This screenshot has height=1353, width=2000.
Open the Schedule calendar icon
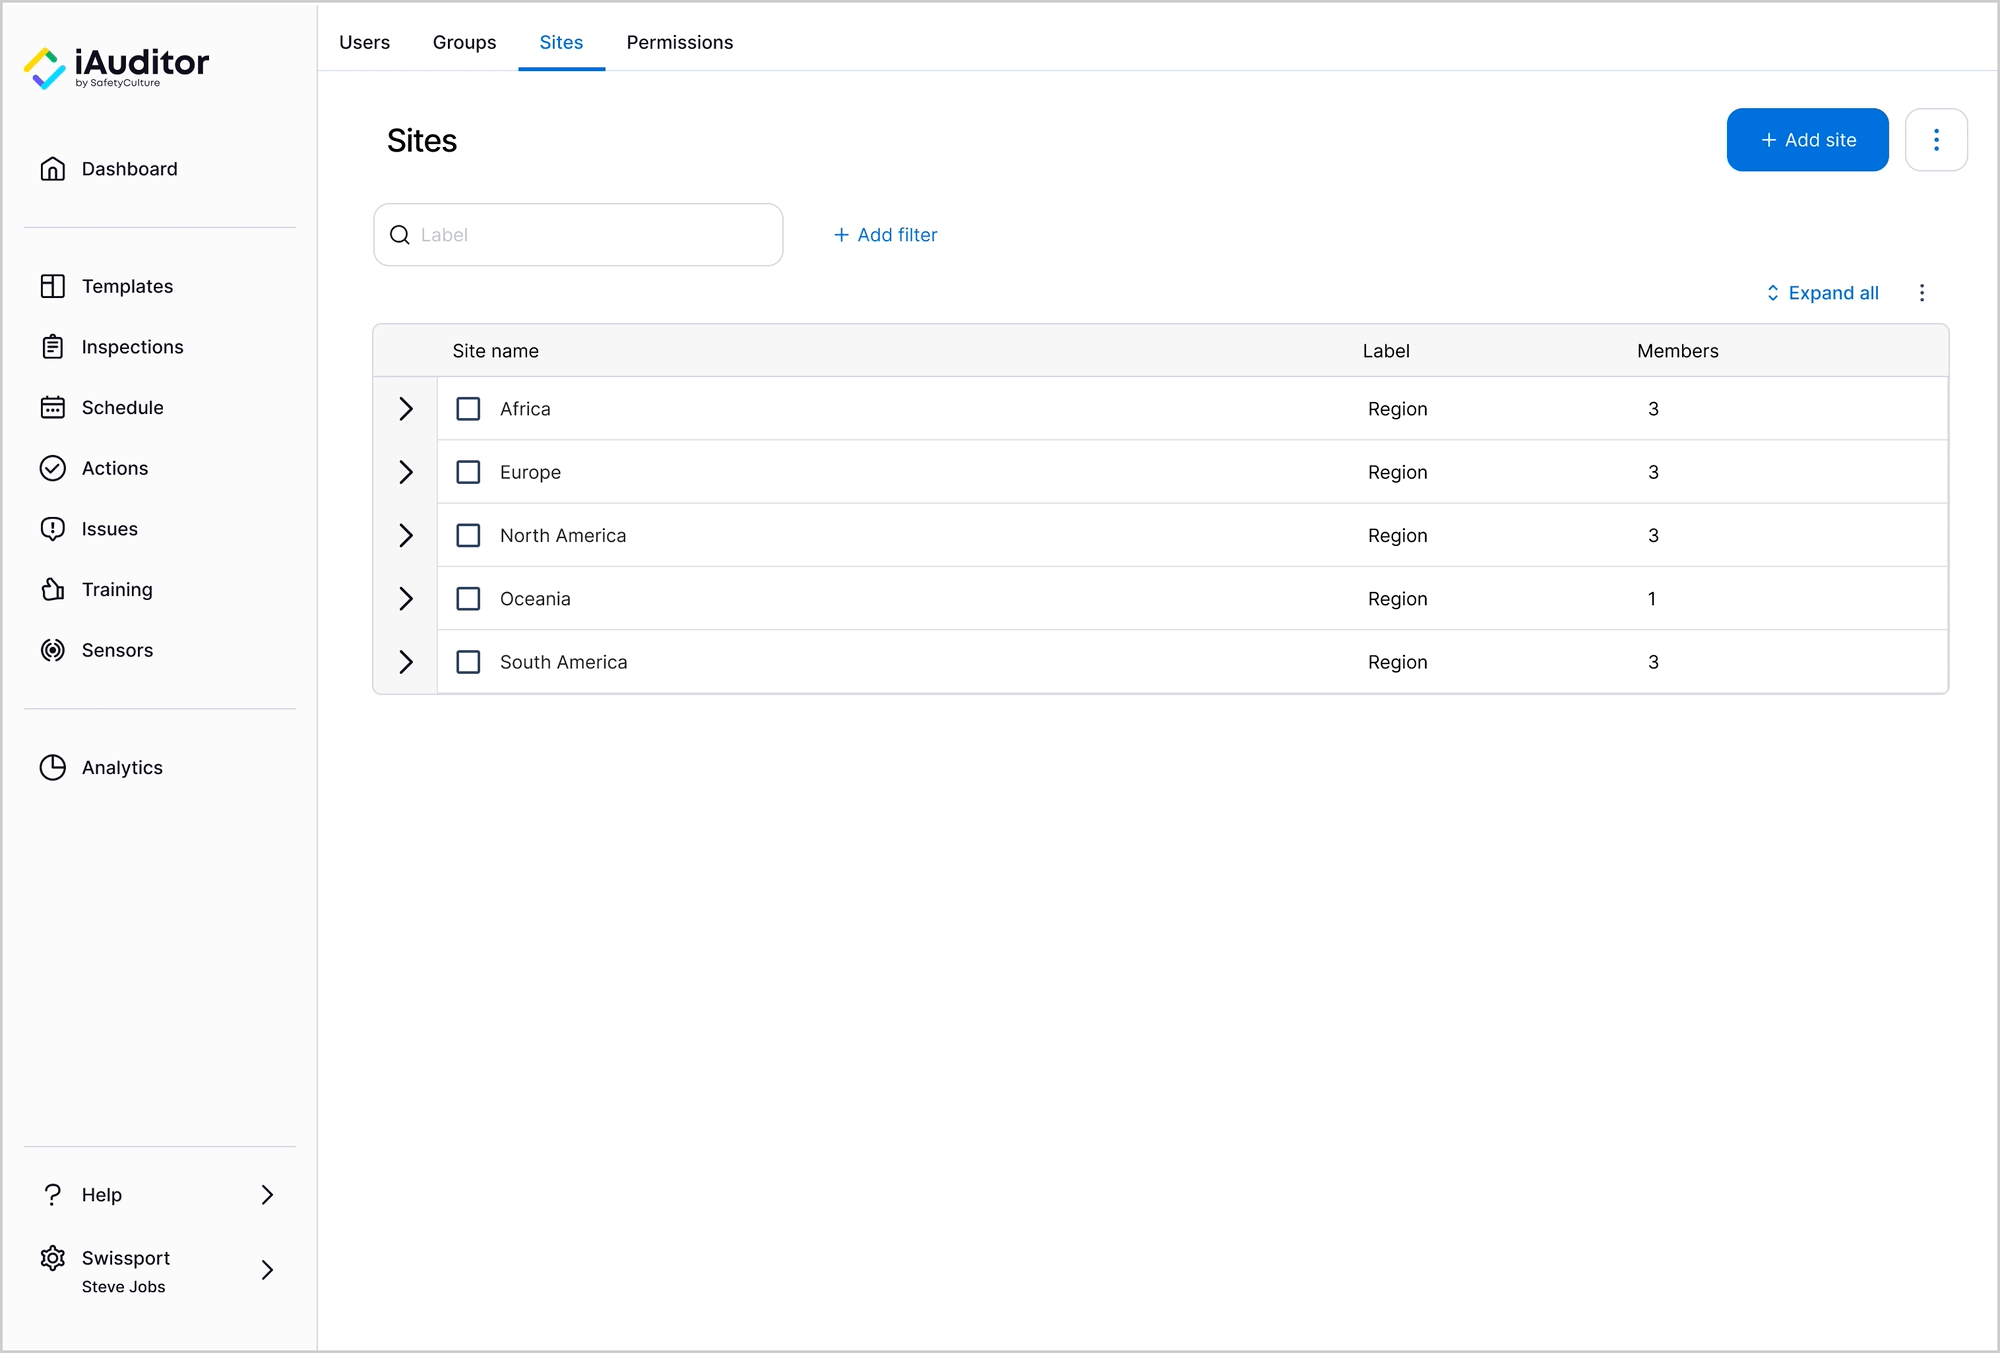click(53, 407)
